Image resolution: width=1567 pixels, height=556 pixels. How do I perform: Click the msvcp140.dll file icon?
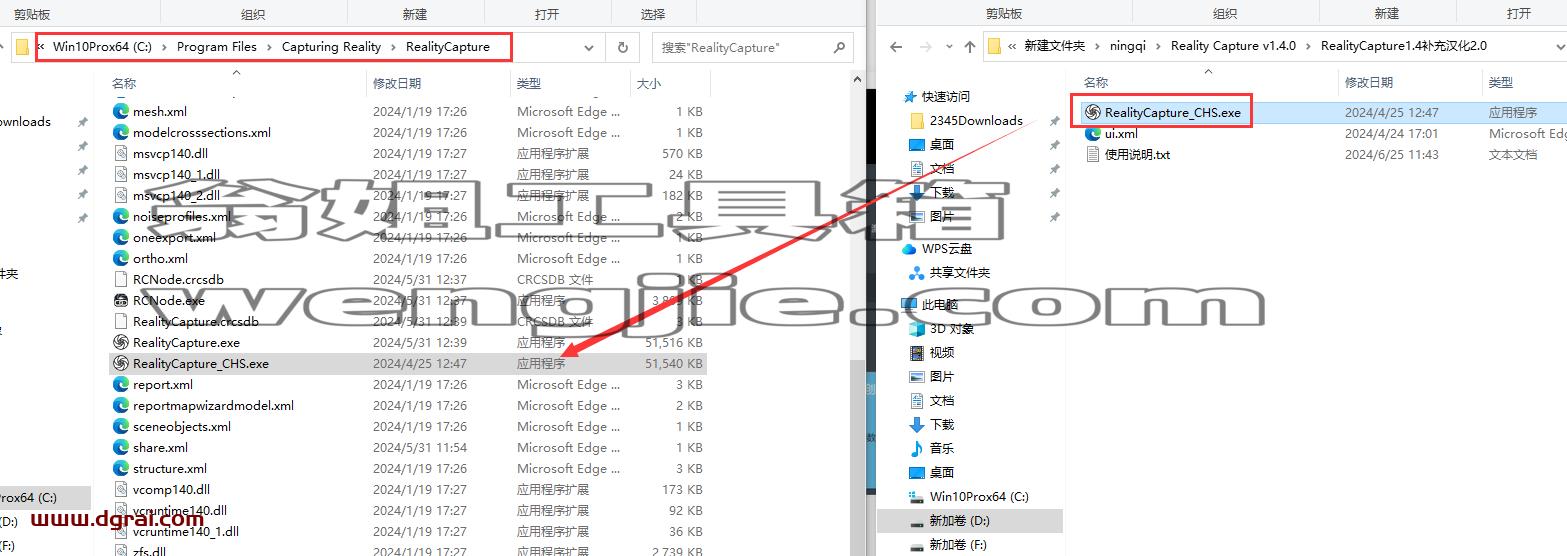pos(121,153)
